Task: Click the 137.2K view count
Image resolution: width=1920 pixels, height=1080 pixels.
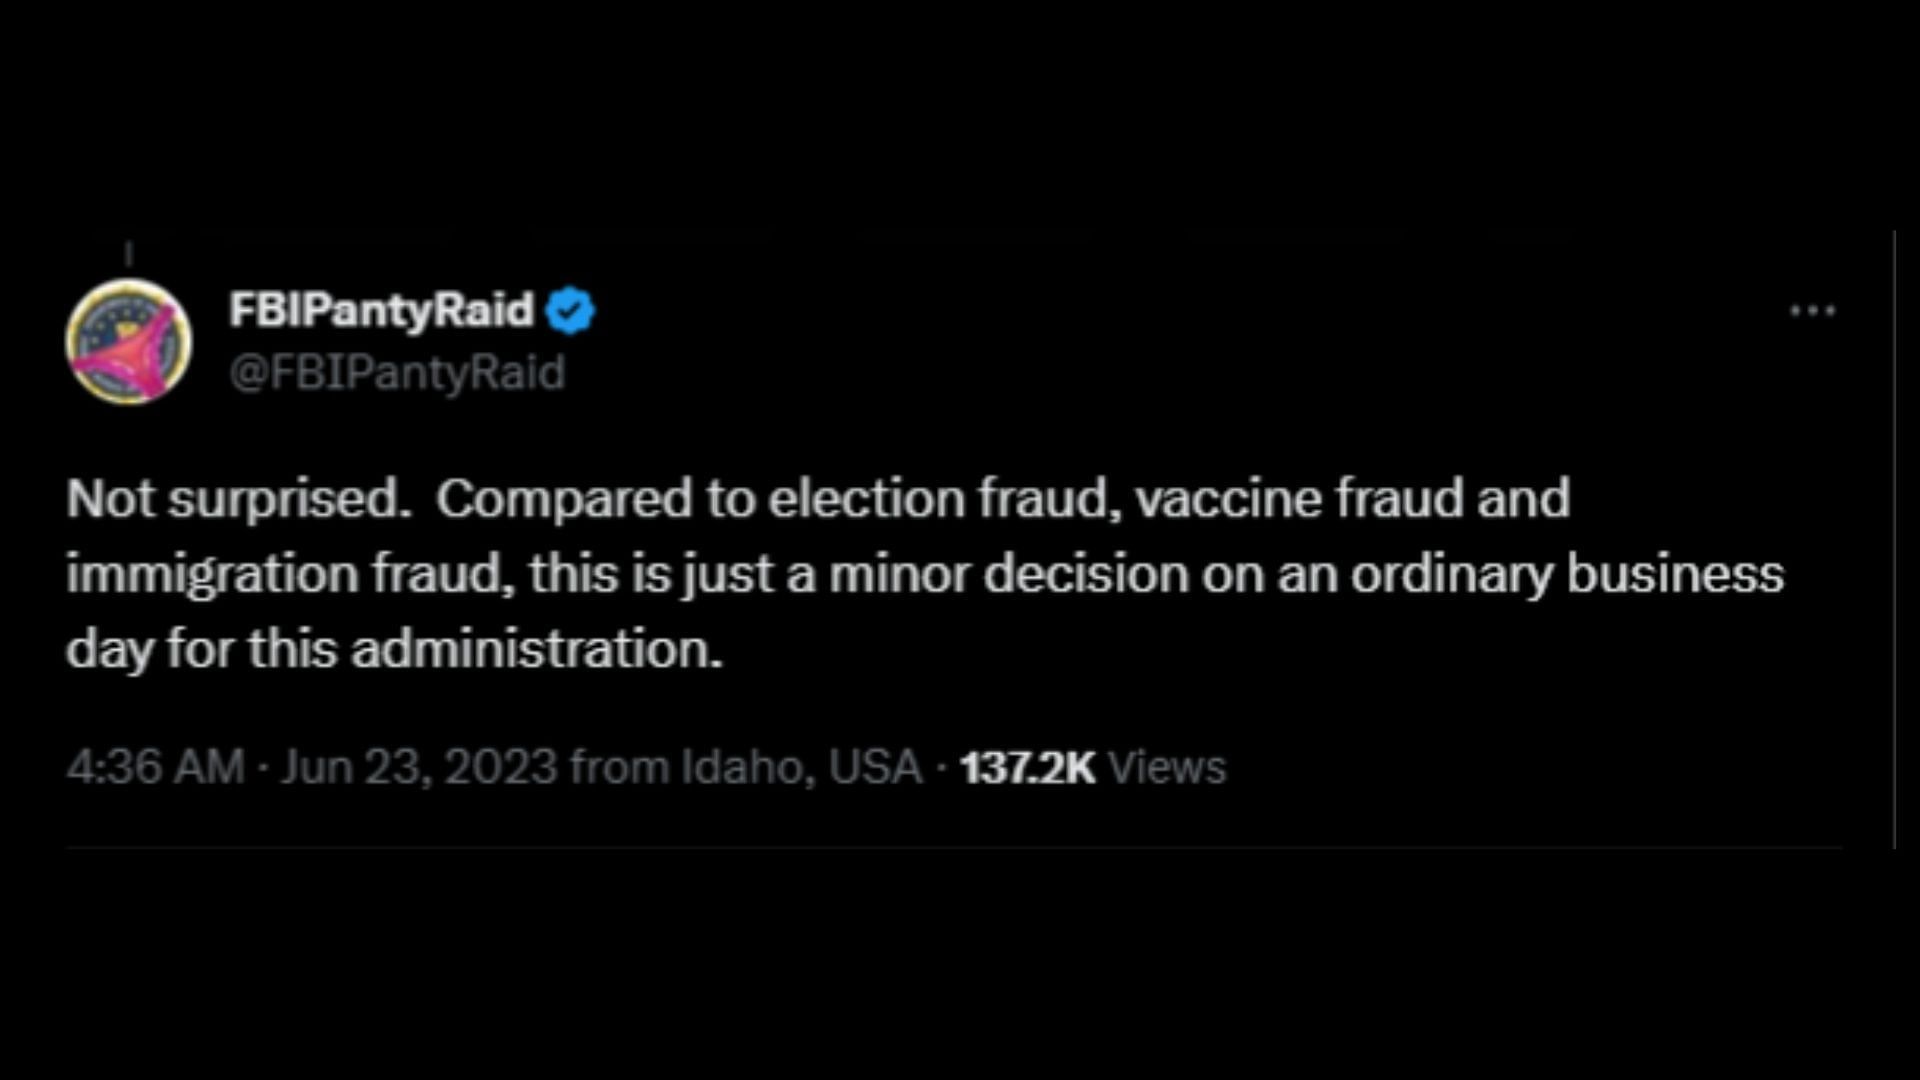Action: point(1027,768)
